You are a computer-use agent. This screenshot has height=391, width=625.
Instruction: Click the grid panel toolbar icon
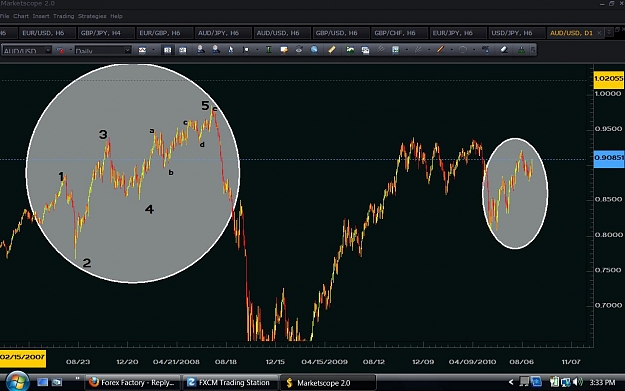click(x=395, y=50)
